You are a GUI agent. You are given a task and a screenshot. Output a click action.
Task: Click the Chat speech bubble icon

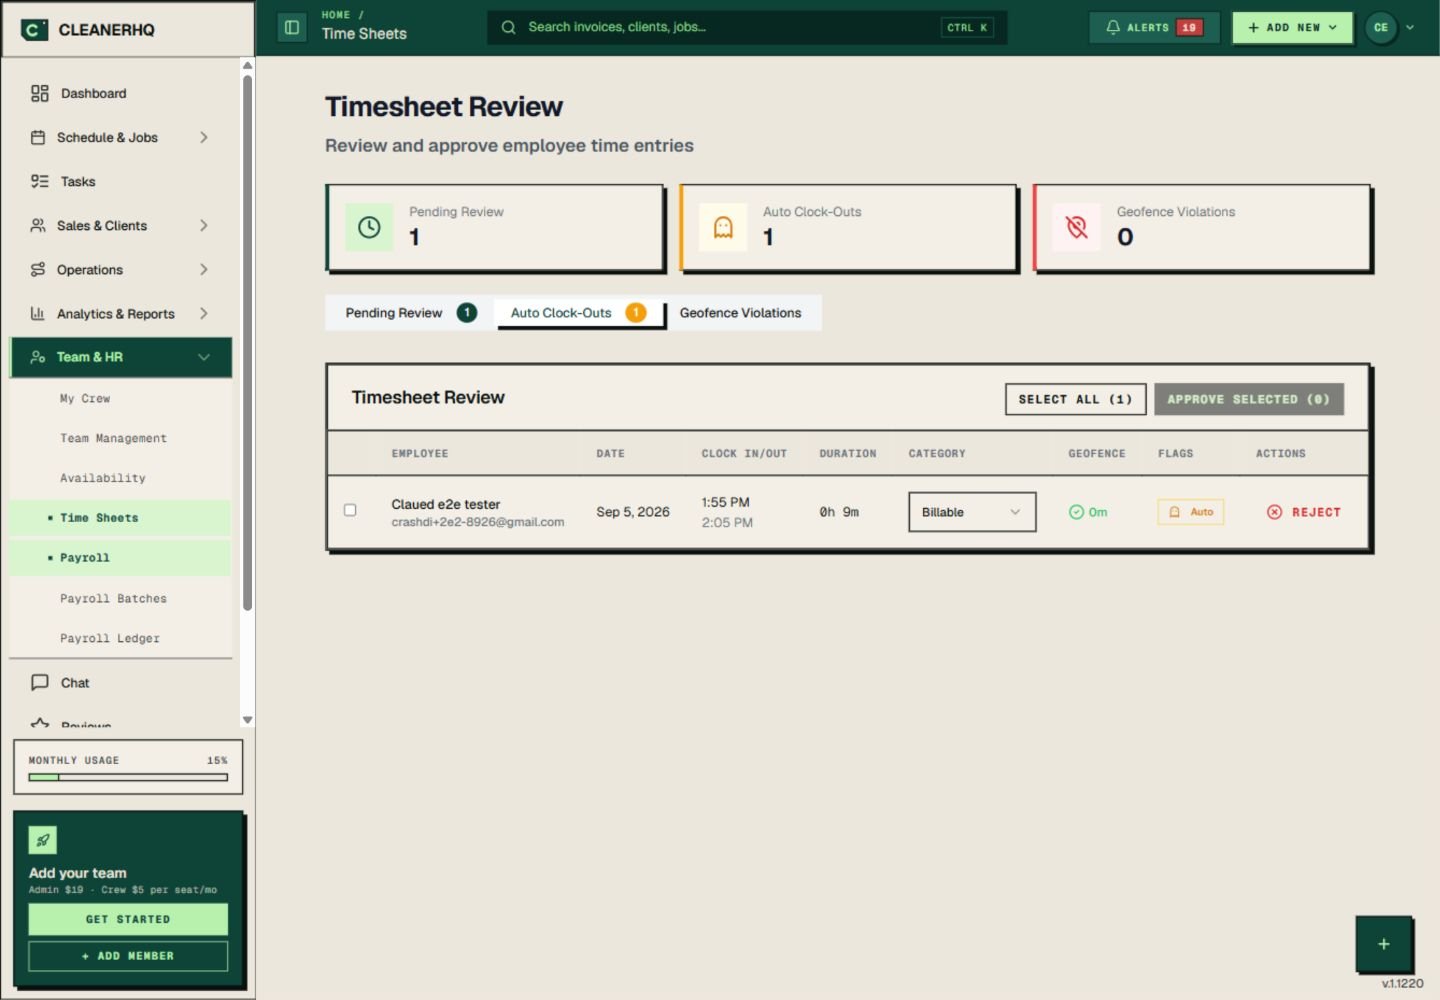(40, 682)
